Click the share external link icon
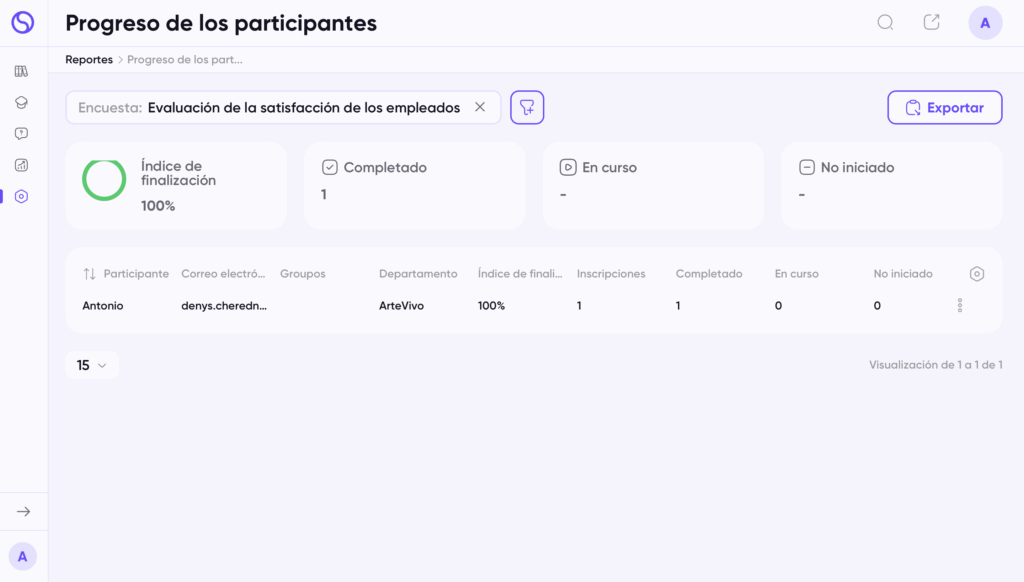This screenshot has width=1024, height=582. click(x=932, y=22)
